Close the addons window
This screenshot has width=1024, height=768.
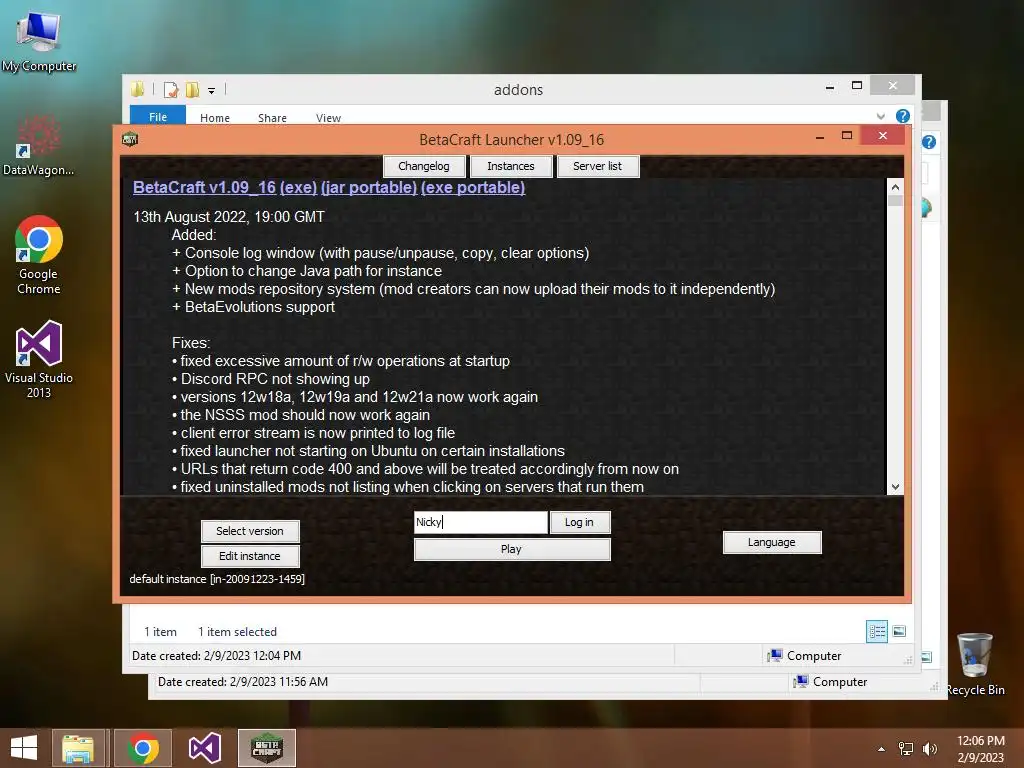click(x=893, y=86)
